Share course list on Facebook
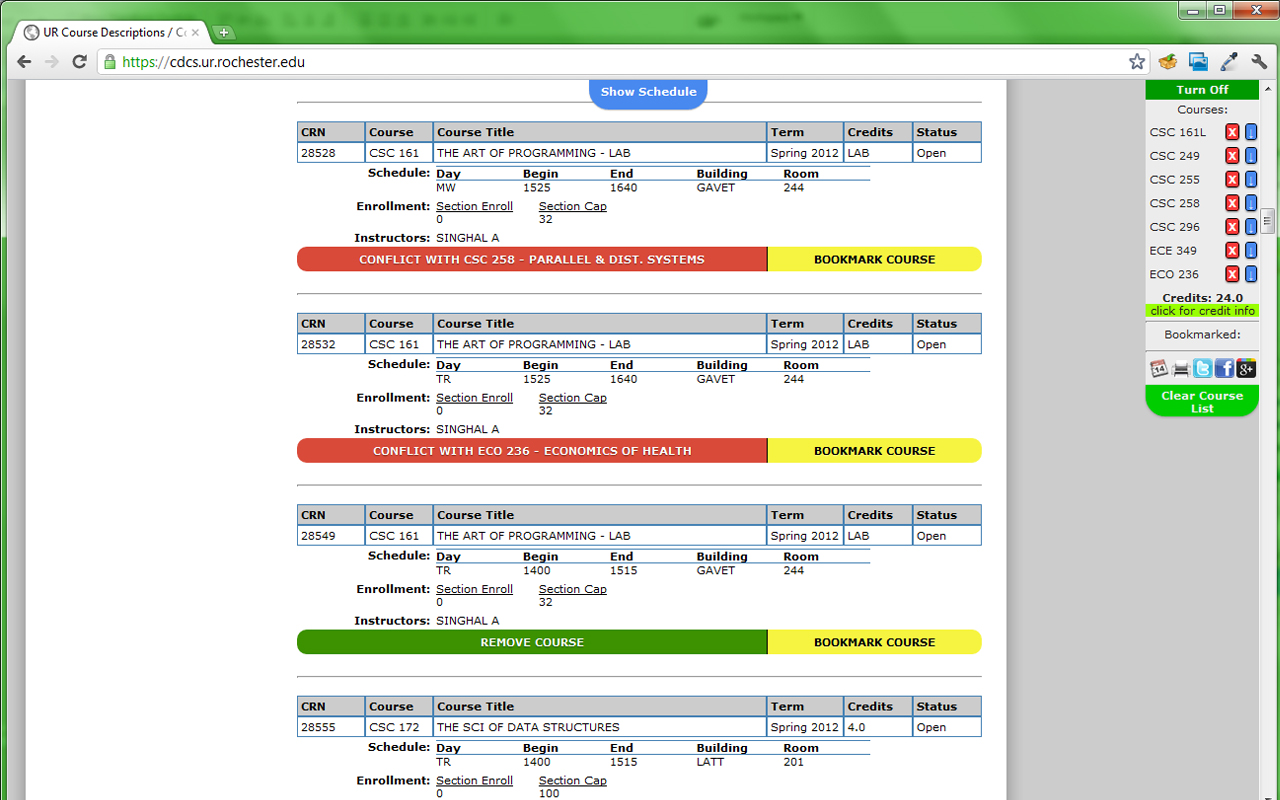1280x800 pixels. click(1224, 368)
